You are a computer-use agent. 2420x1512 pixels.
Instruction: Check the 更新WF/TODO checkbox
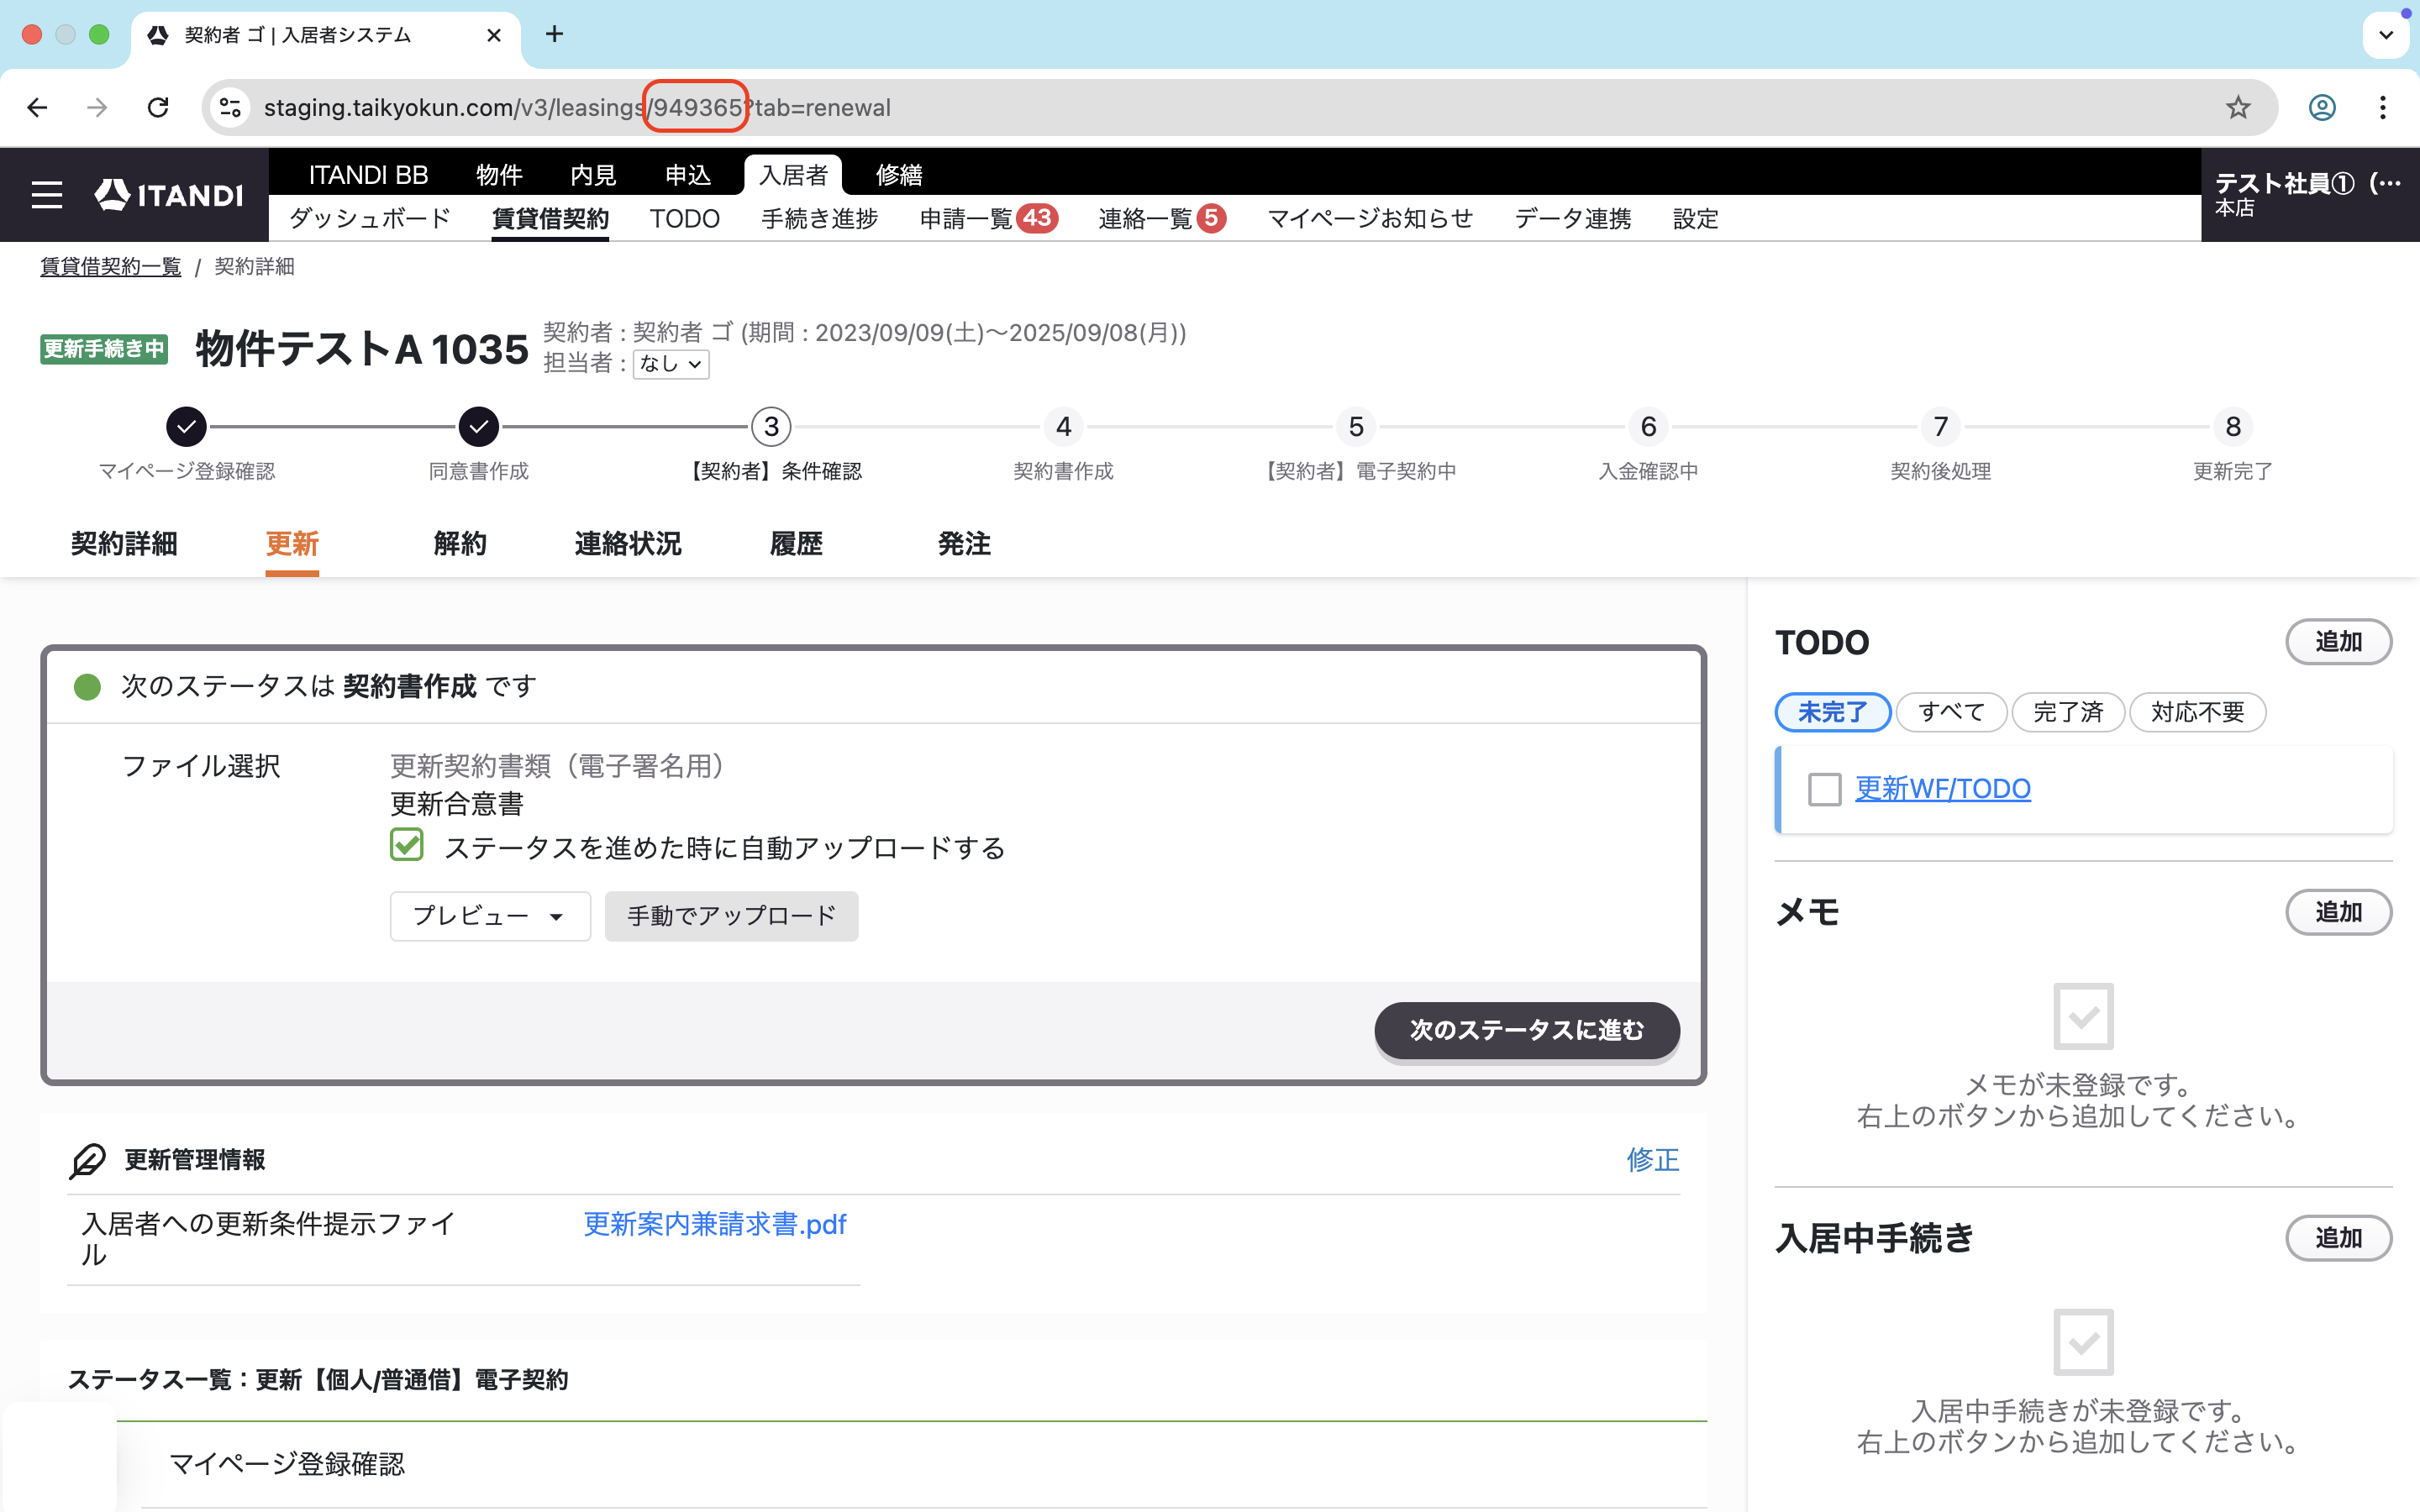(1824, 789)
